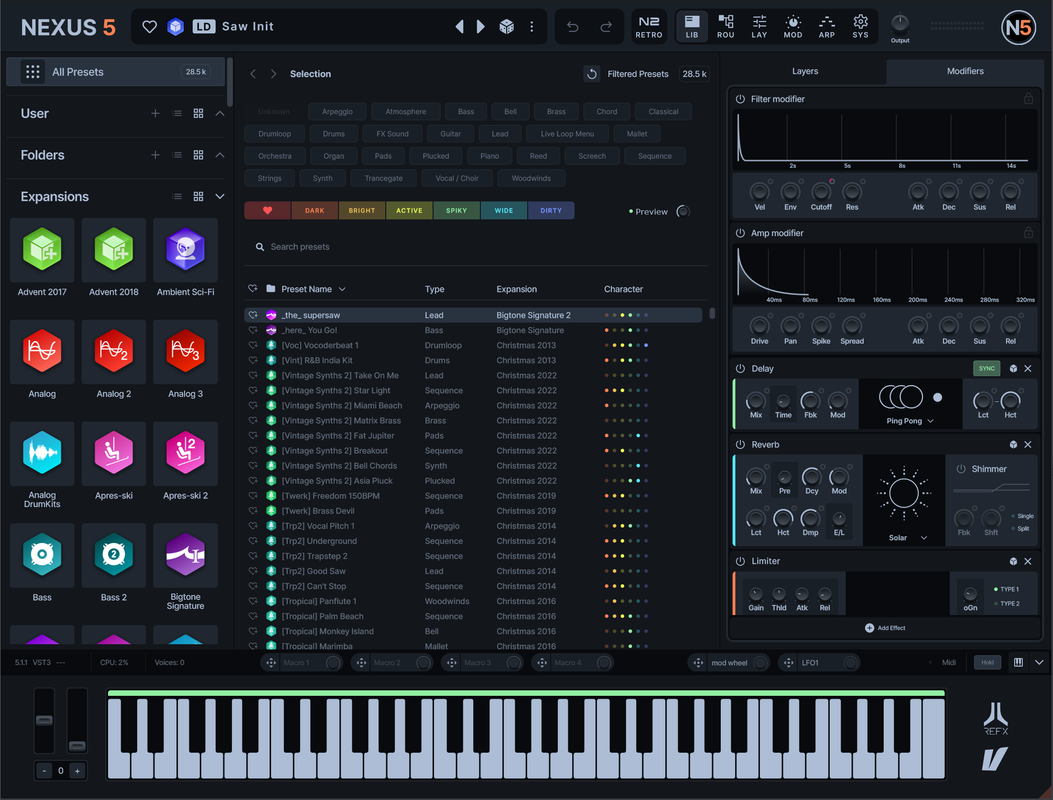
Task: Open the Solar reverb type dropdown
Action: point(908,538)
